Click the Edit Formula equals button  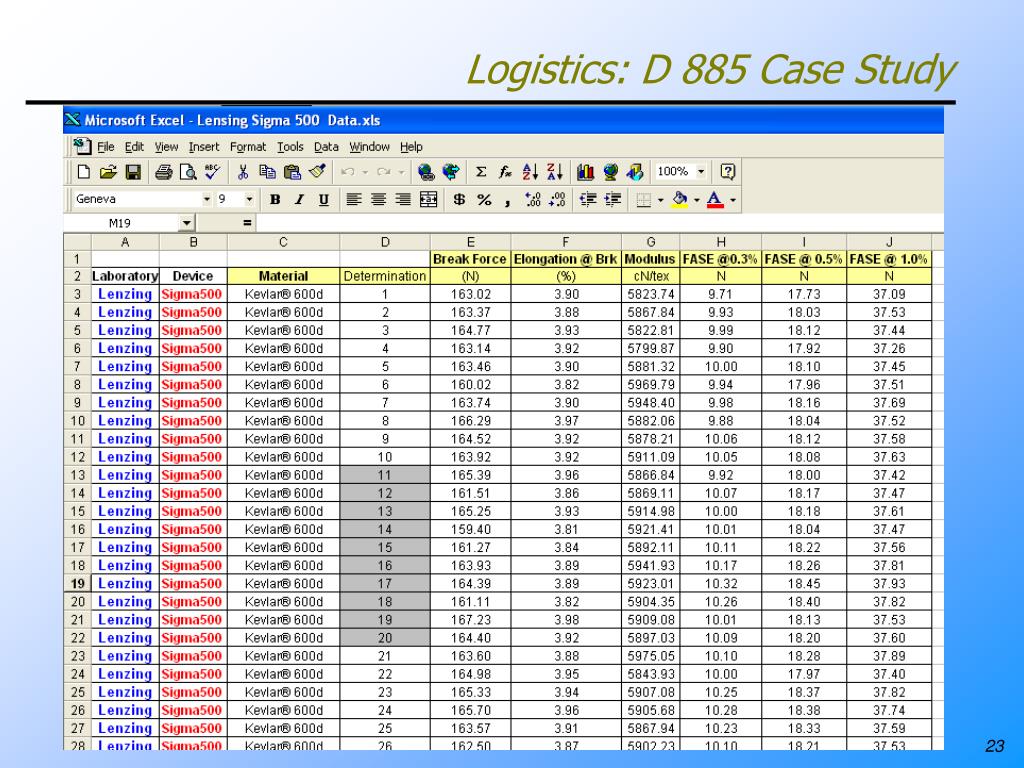247,223
